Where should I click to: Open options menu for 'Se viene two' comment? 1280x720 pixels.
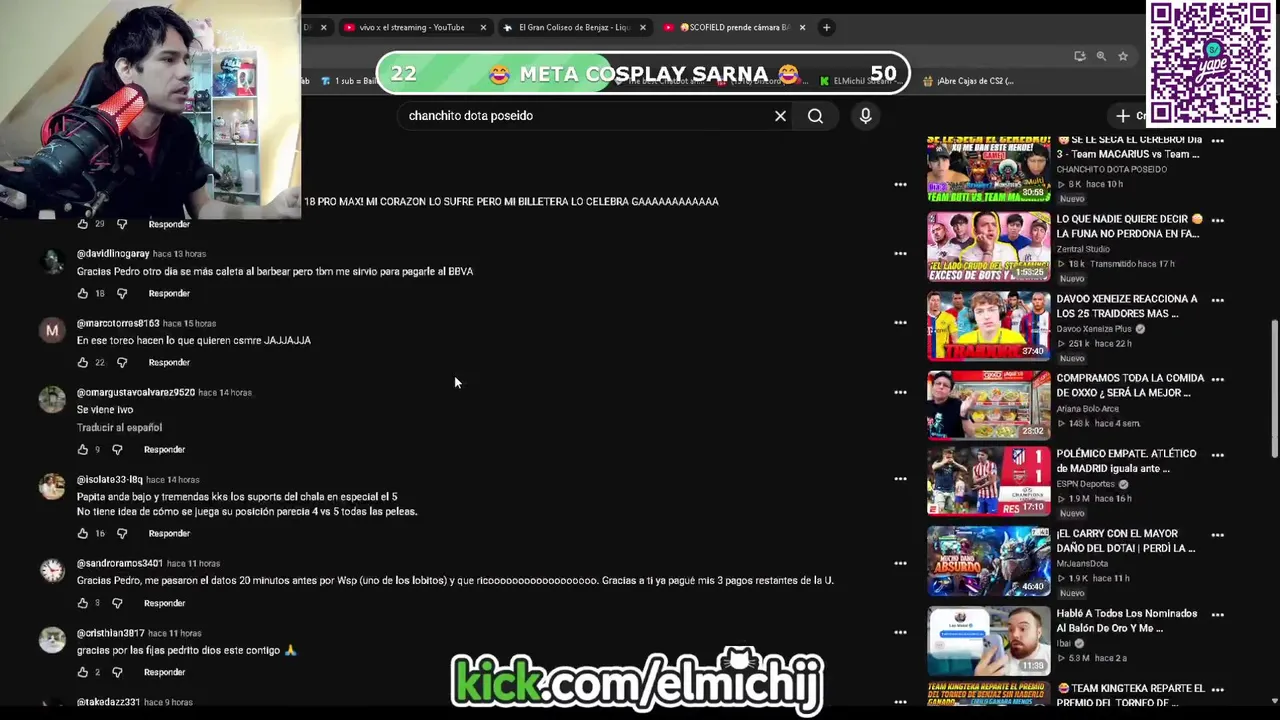pyautogui.click(x=900, y=393)
